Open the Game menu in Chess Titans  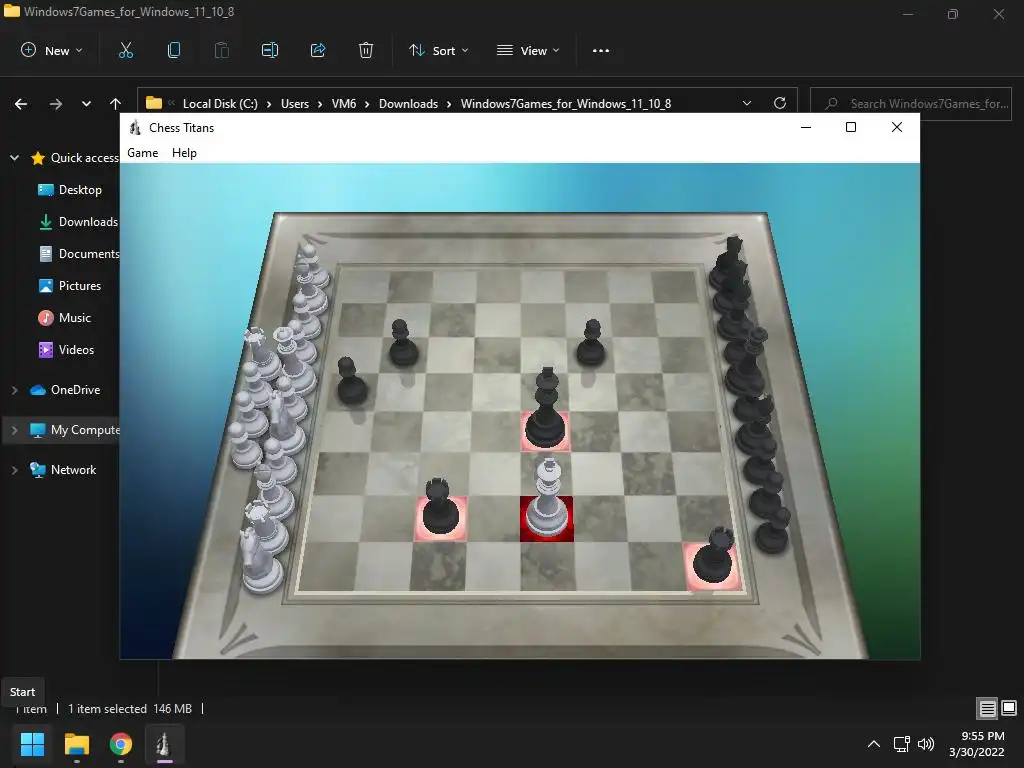pos(142,153)
